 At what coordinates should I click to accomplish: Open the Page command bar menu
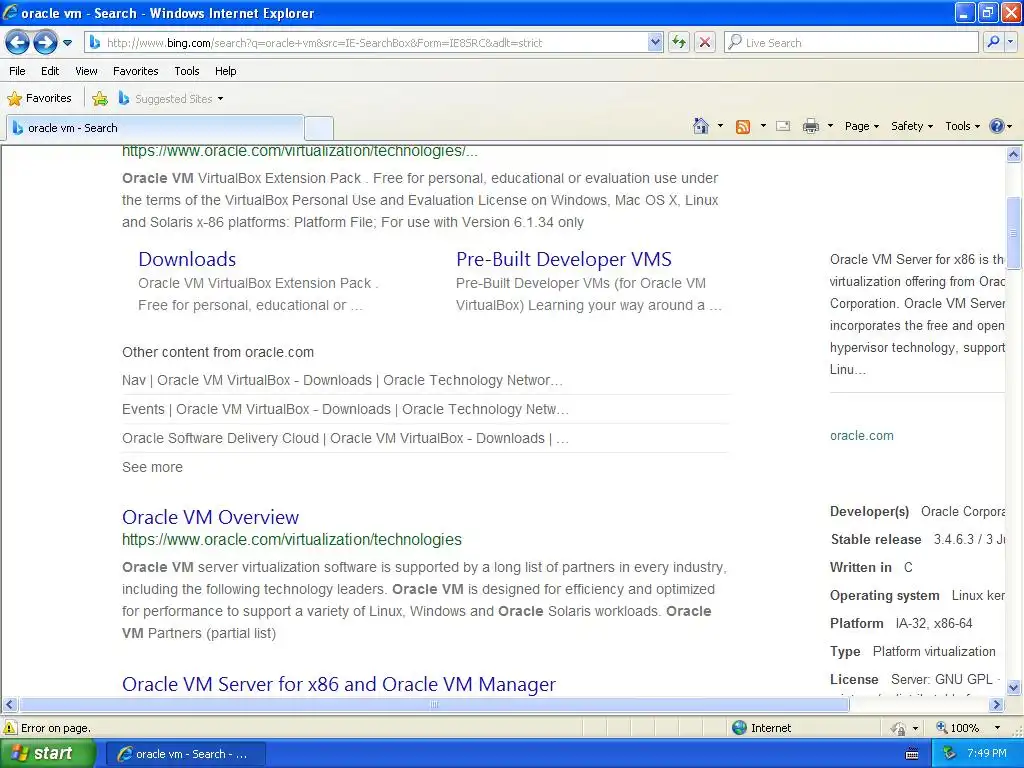click(x=861, y=126)
